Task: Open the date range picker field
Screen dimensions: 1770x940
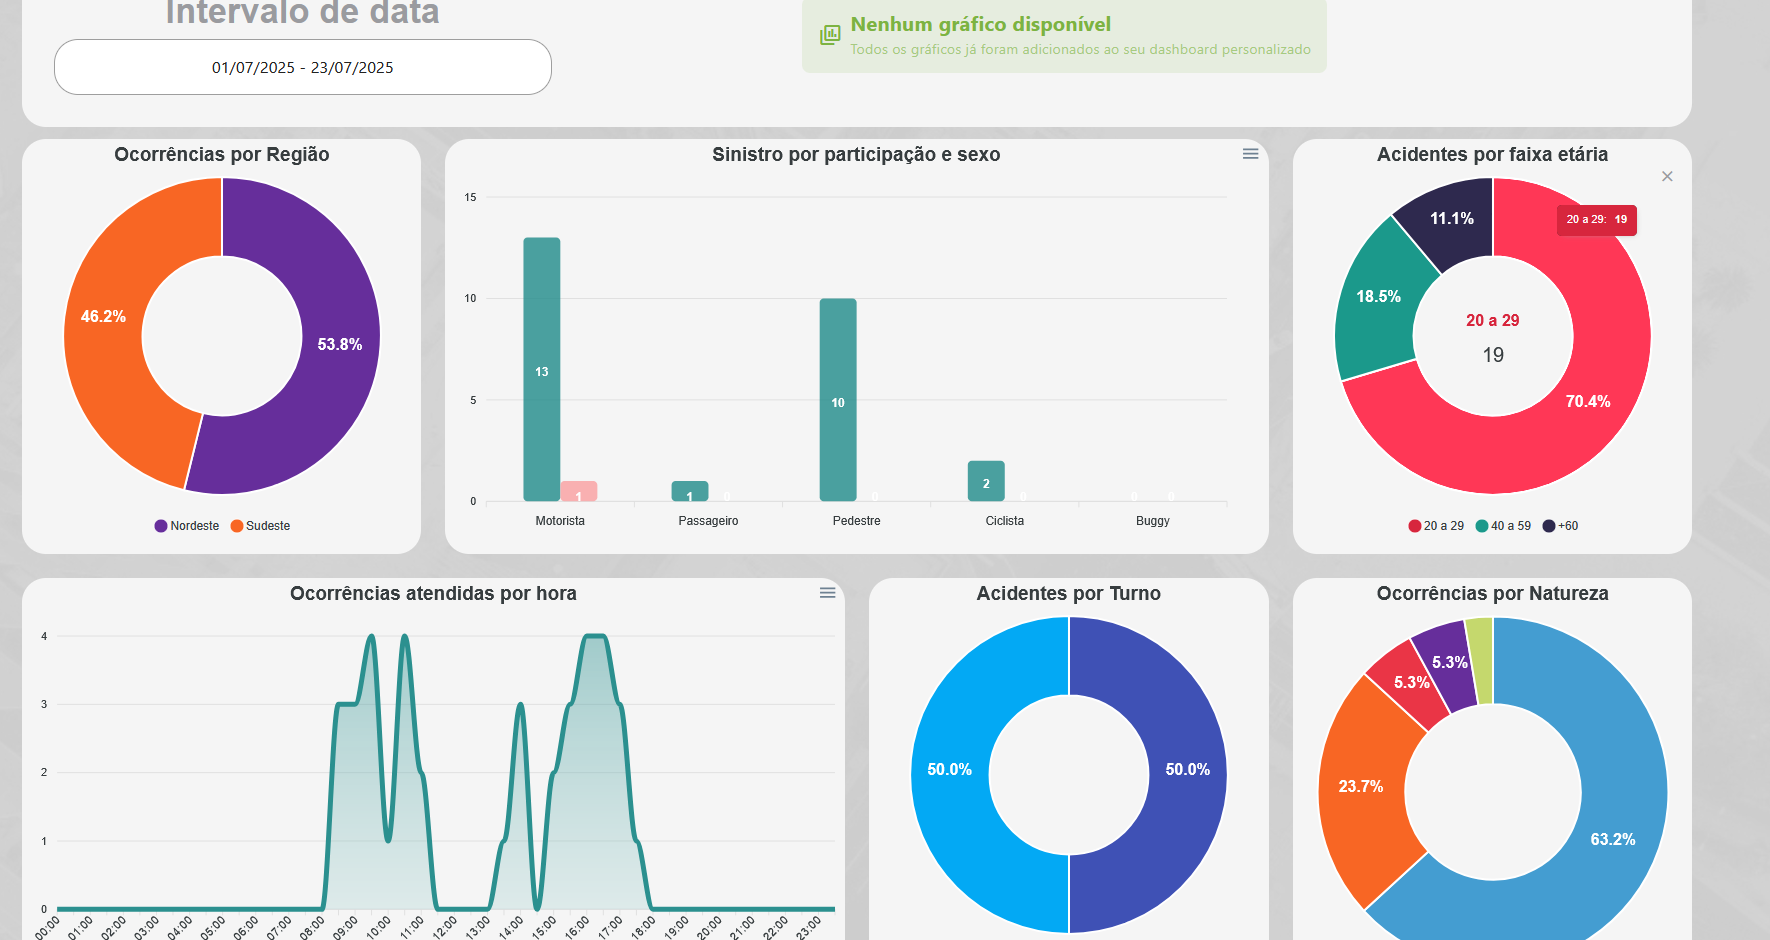Action: point(303,68)
